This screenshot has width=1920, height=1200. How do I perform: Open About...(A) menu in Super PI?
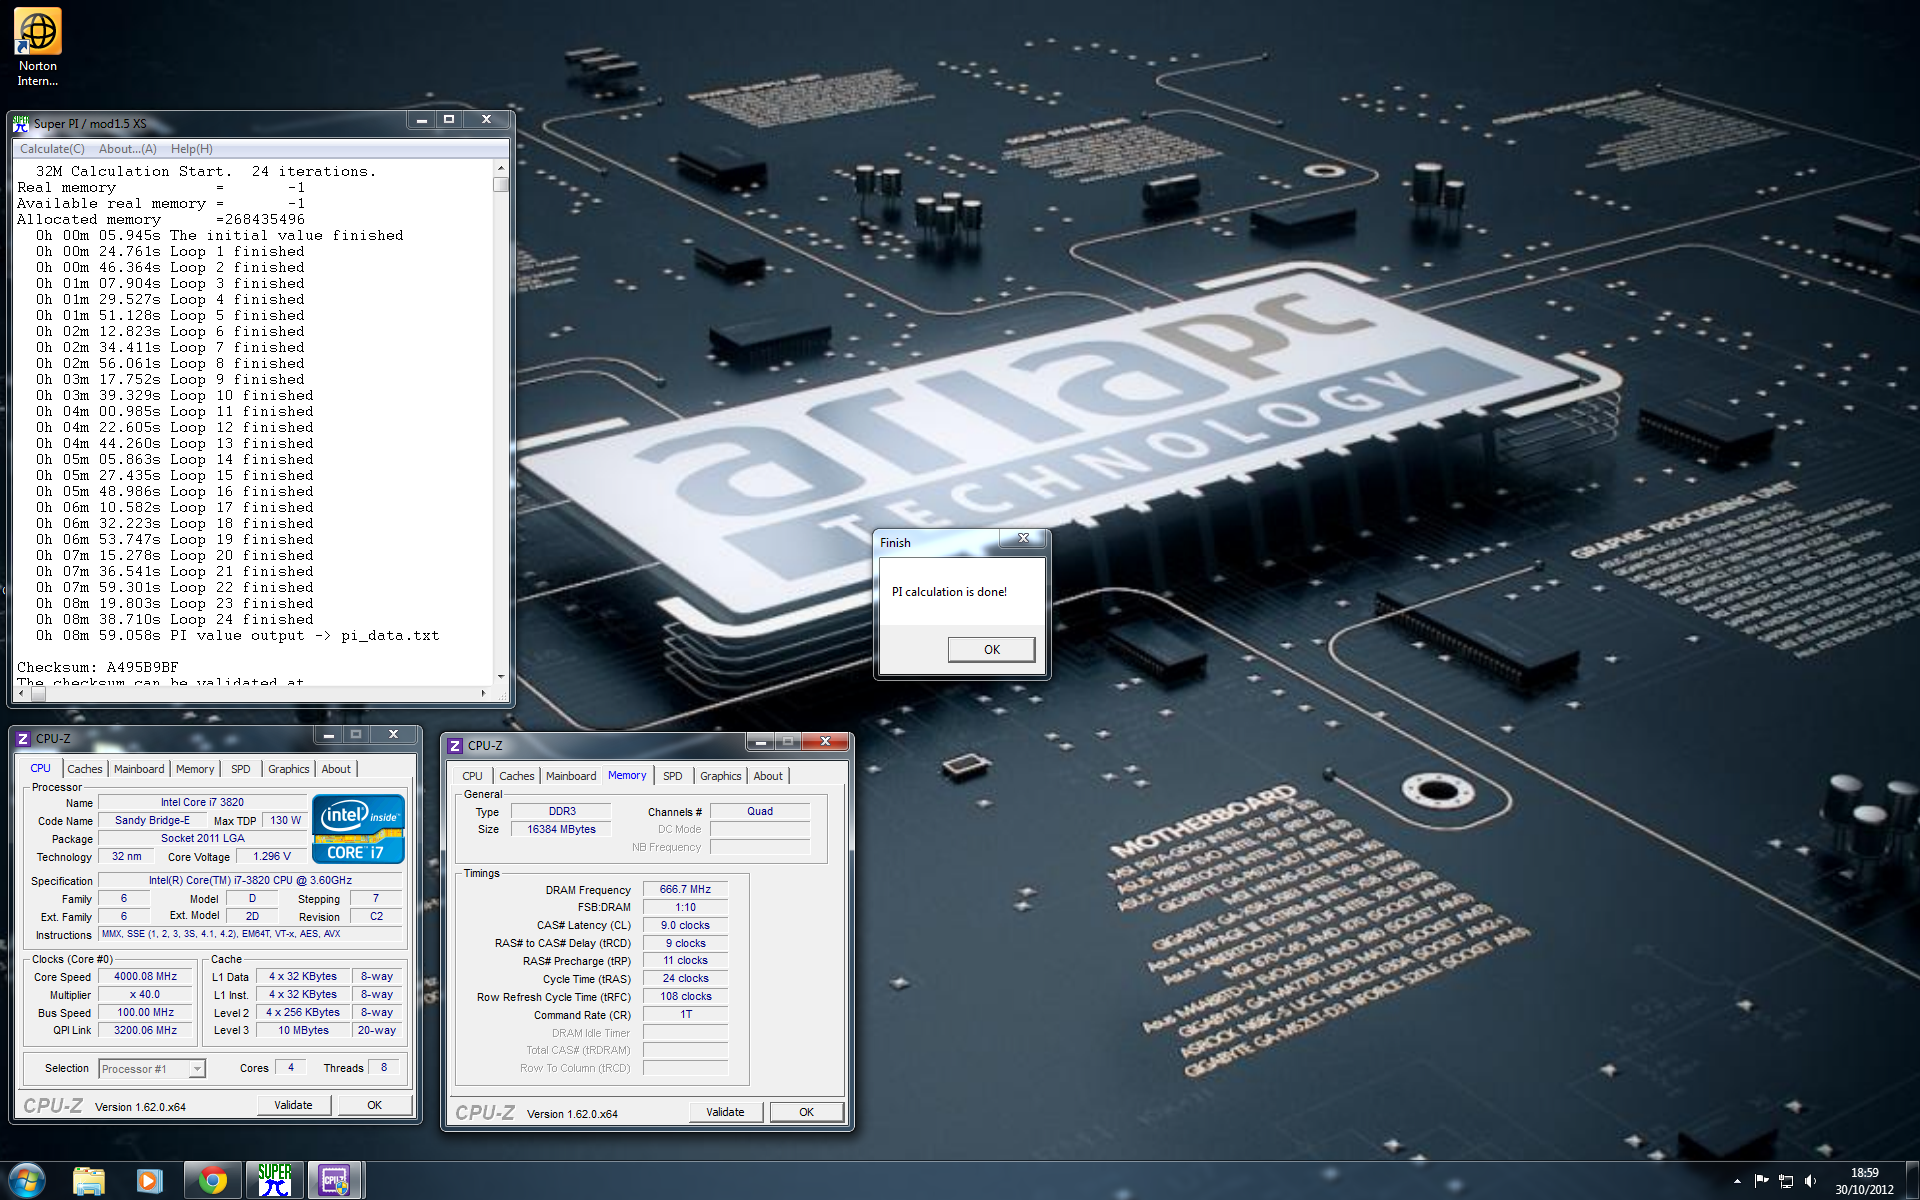pyautogui.click(x=127, y=149)
